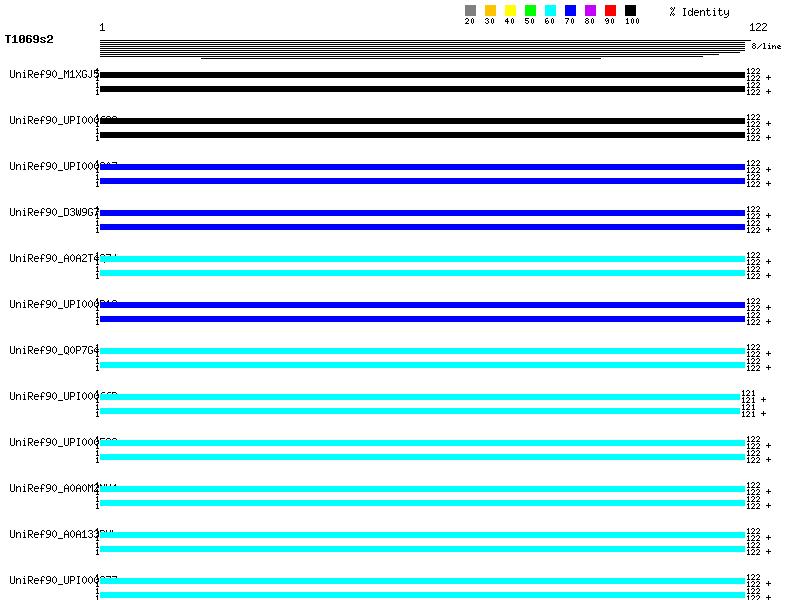Click the gray 20% identity legend swatch

click(470, 11)
